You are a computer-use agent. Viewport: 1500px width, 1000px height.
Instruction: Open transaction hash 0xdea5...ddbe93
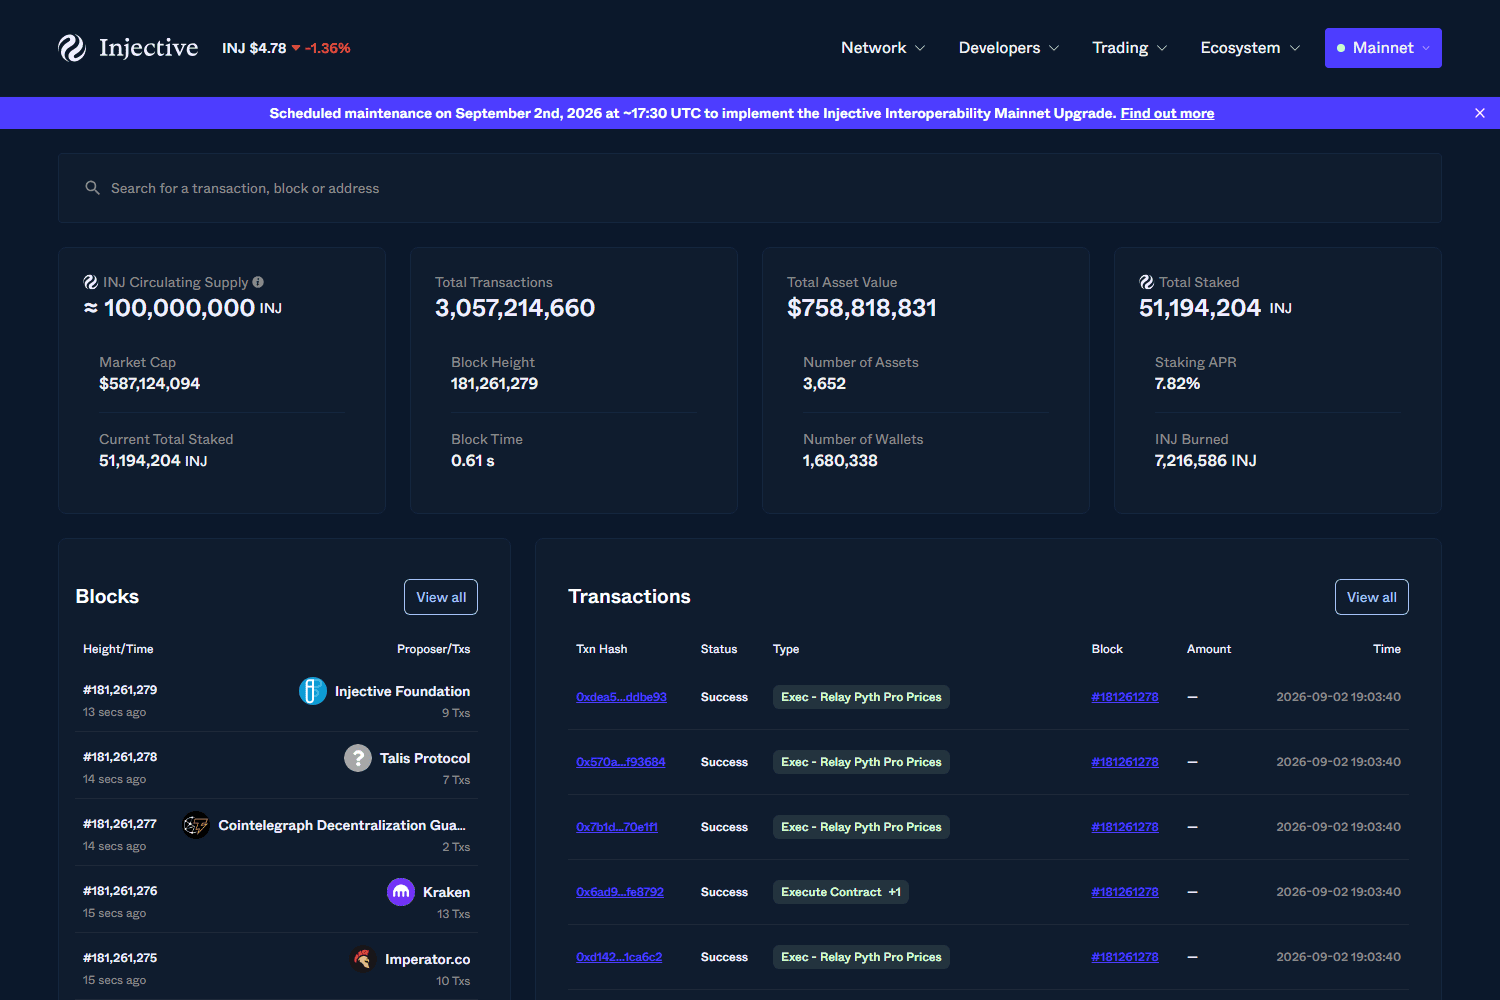(621, 697)
